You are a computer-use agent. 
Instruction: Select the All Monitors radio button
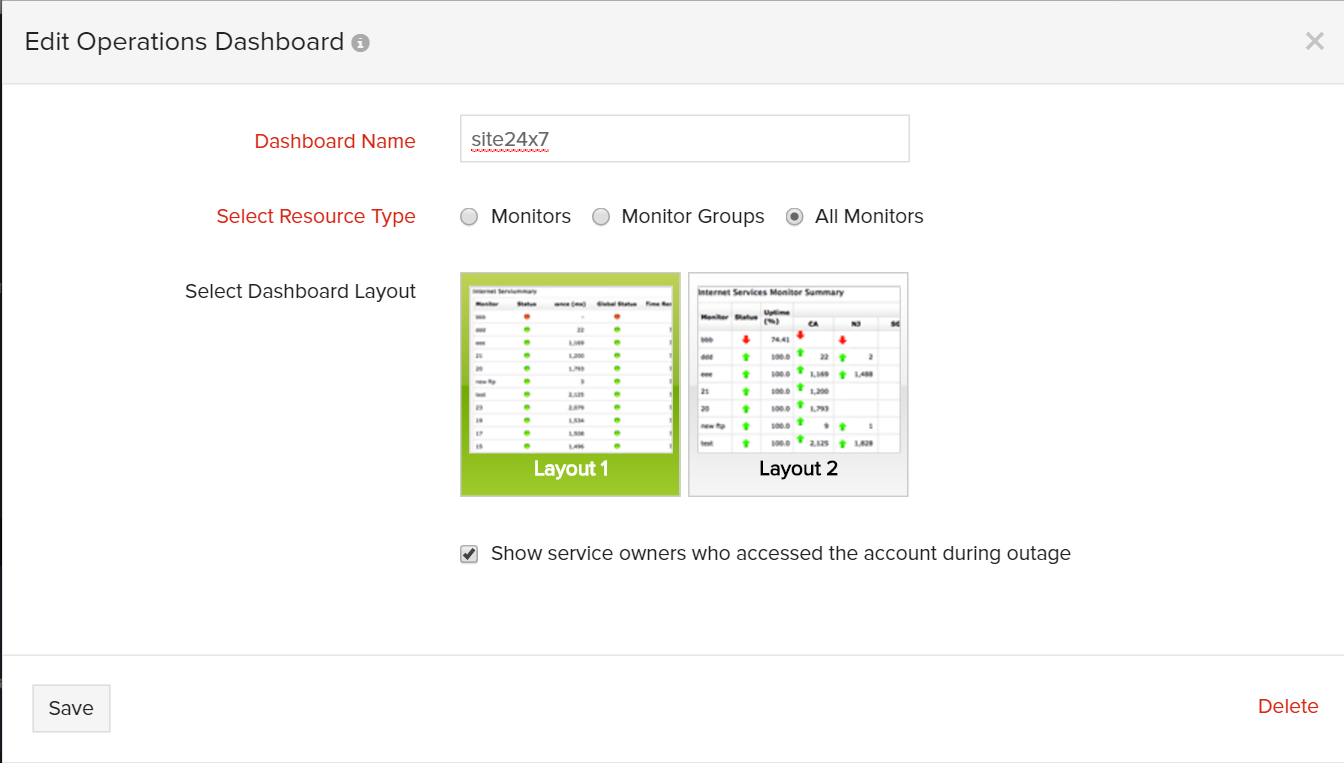[794, 217]
